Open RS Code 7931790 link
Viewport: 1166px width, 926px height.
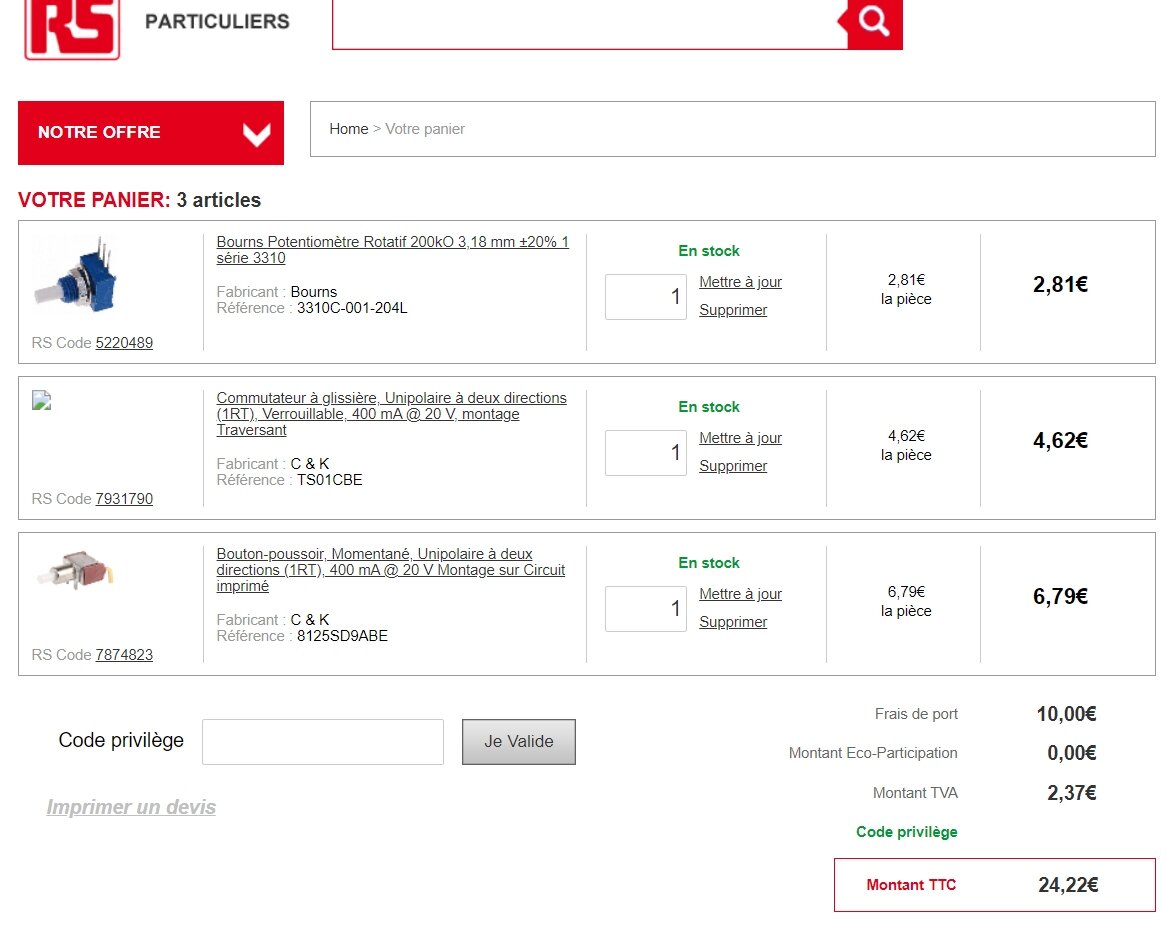coord(124,499)
